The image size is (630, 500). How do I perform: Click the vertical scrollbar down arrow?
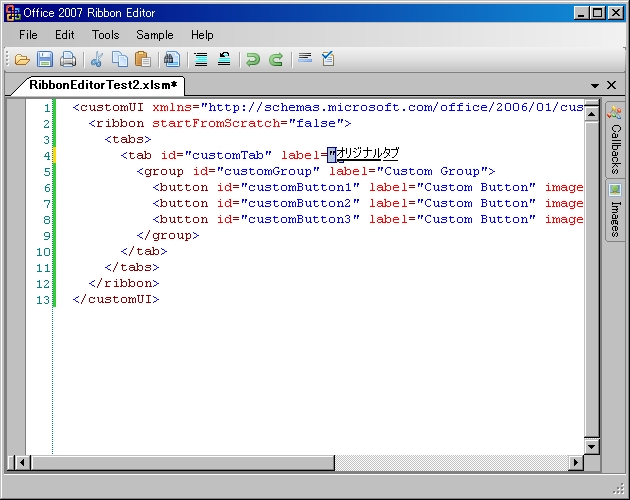click(x=591, y=446)
